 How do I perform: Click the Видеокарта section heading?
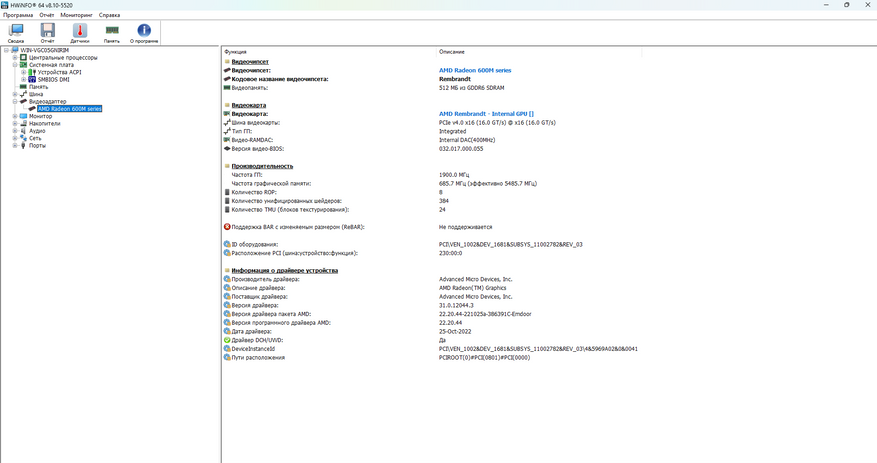(249, 105)
